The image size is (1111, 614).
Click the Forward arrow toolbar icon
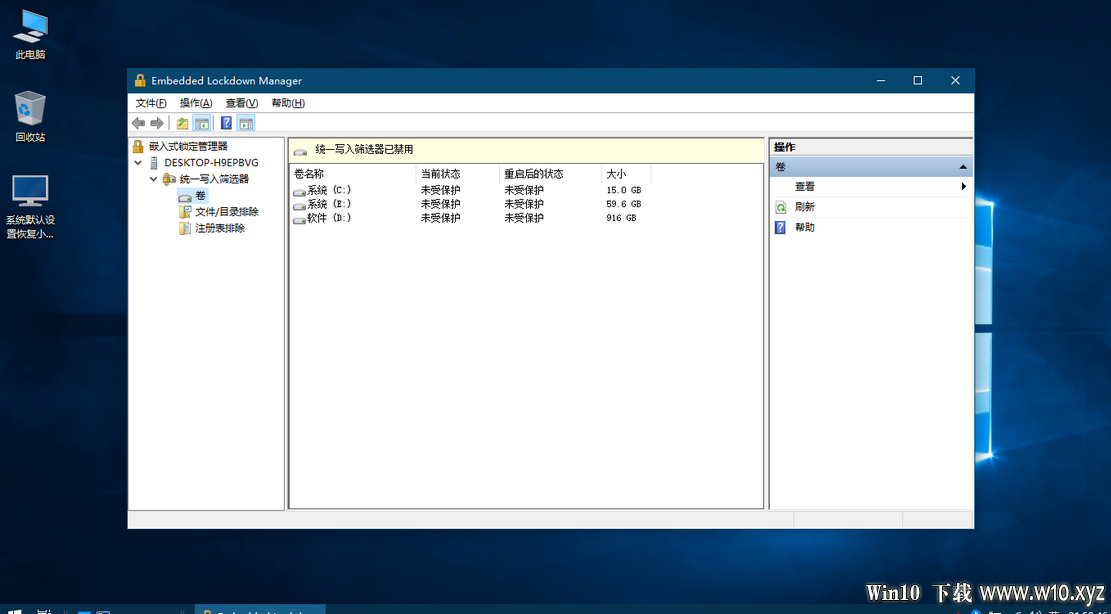157,123
